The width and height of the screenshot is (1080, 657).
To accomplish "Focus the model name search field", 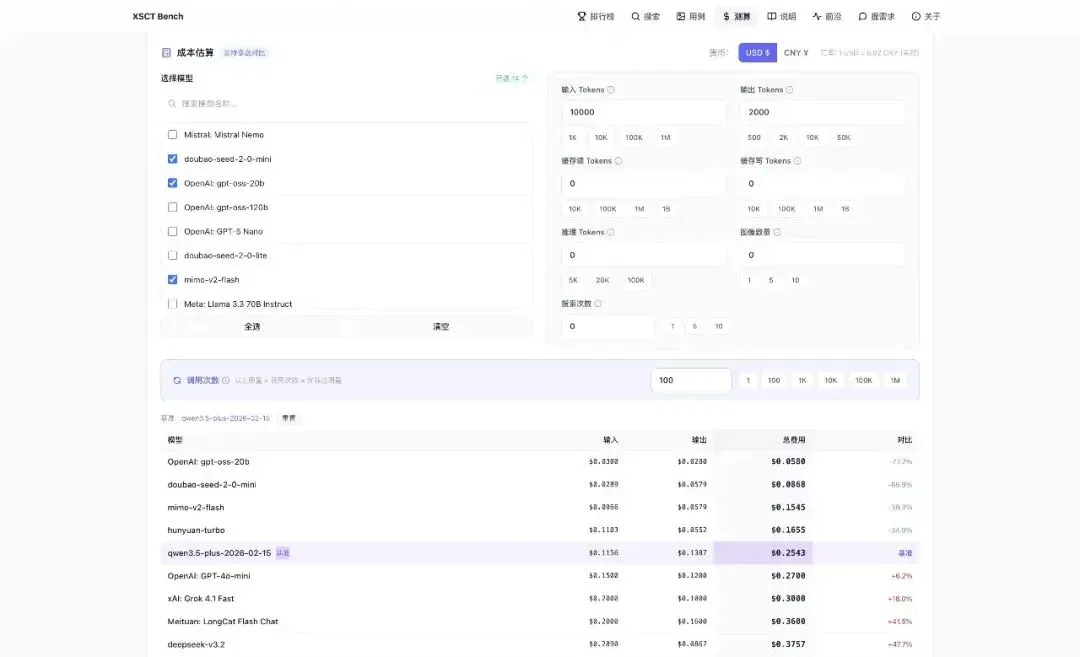I will click(346, 103).
